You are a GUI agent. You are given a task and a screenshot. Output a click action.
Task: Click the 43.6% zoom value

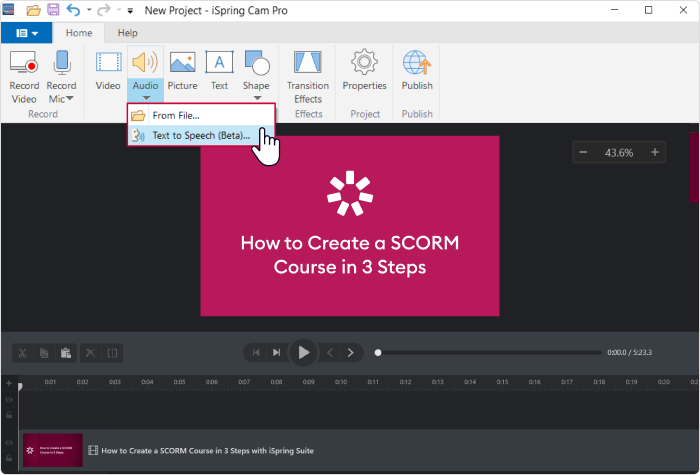point(619,153)
